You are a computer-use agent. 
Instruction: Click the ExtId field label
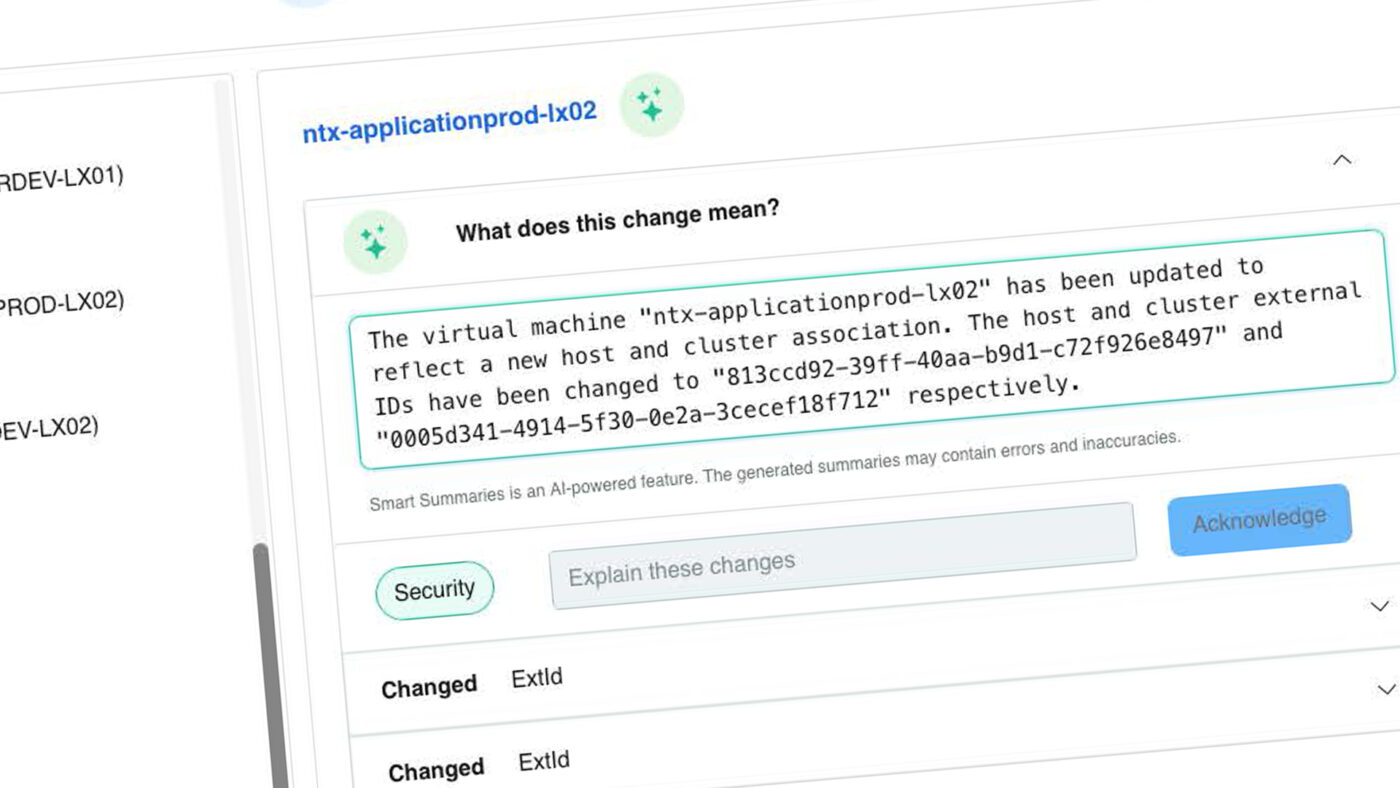point(536,678)
